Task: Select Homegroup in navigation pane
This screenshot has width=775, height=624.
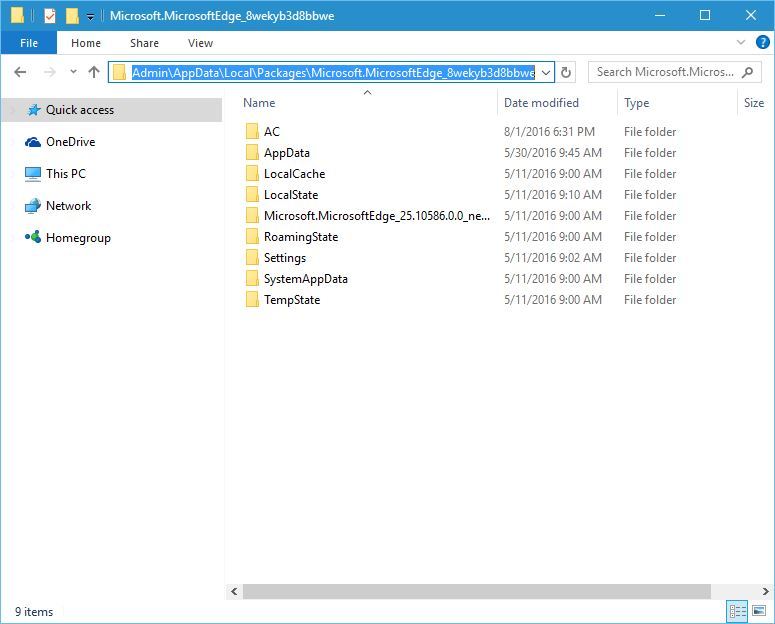Action: [78, 238]
